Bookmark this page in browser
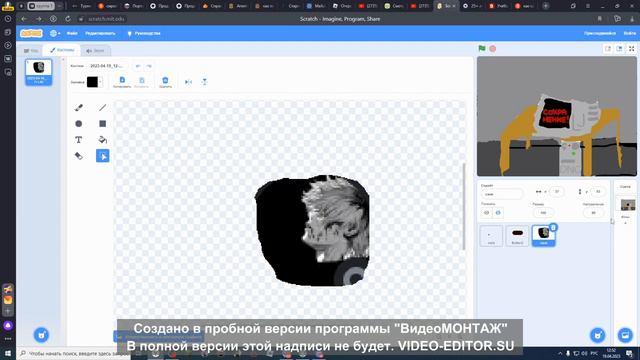 point(600,19)
